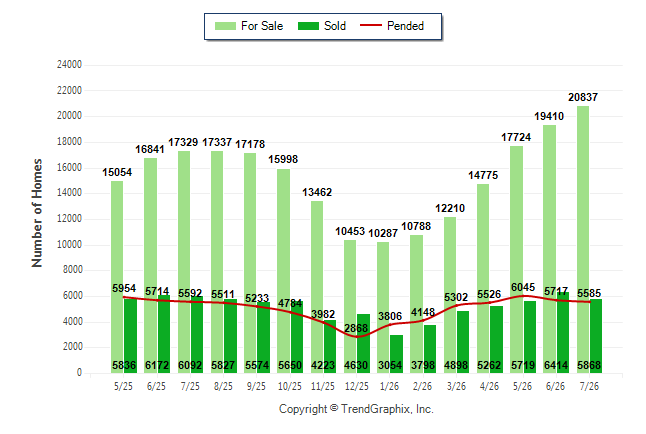Click the Sold dark green legend swatch
Screen dimensions: 646x434
[308, 26]
